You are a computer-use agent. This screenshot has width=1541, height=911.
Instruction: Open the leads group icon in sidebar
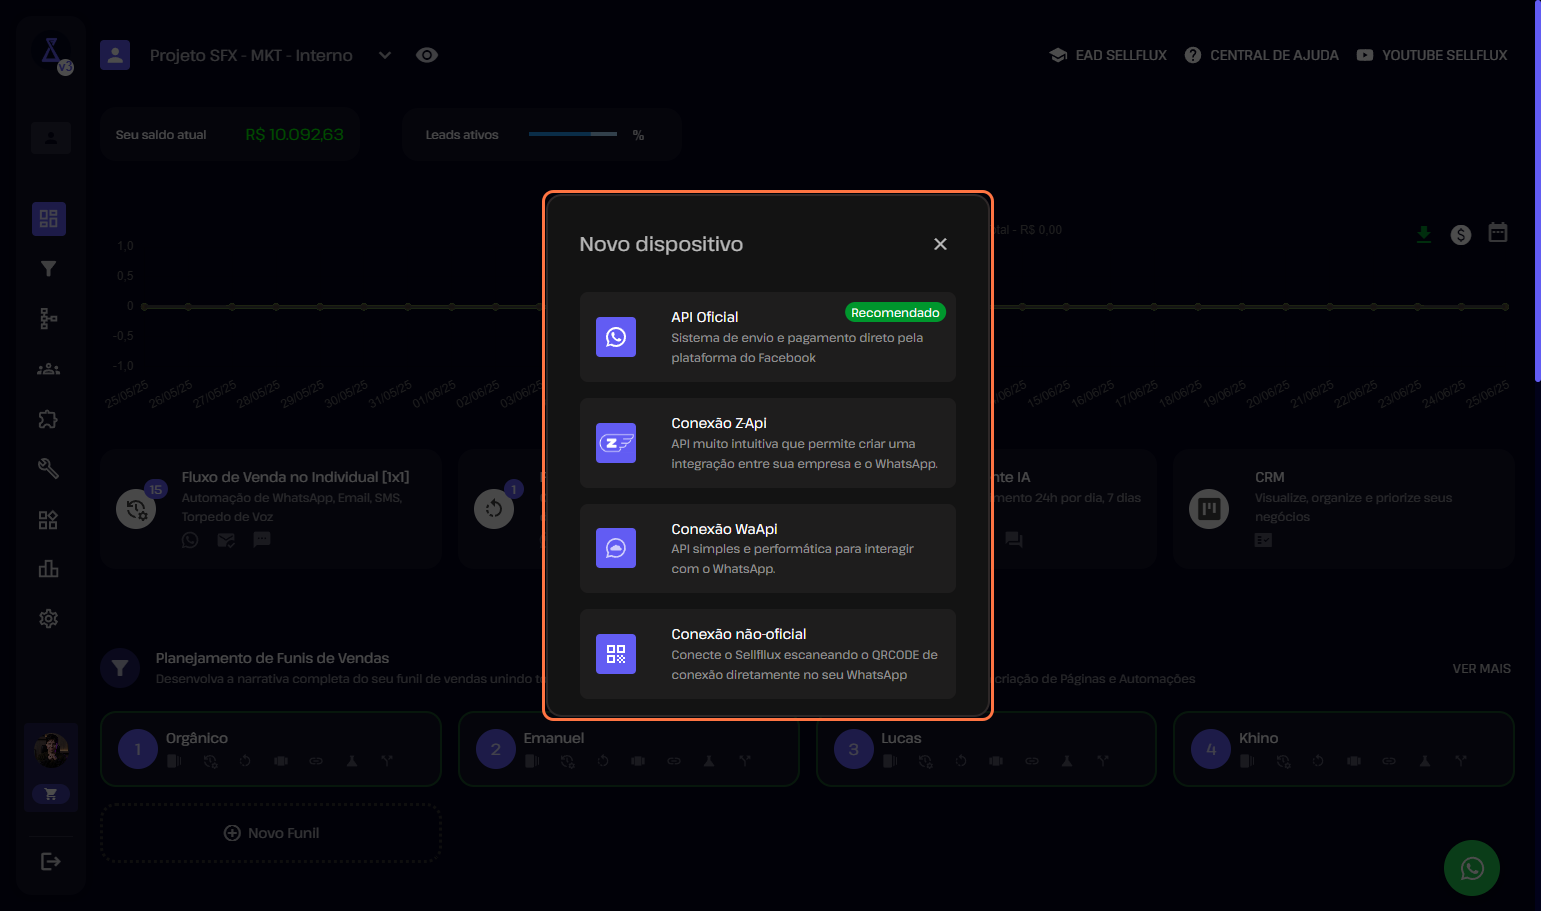click(x=48, y=369)
